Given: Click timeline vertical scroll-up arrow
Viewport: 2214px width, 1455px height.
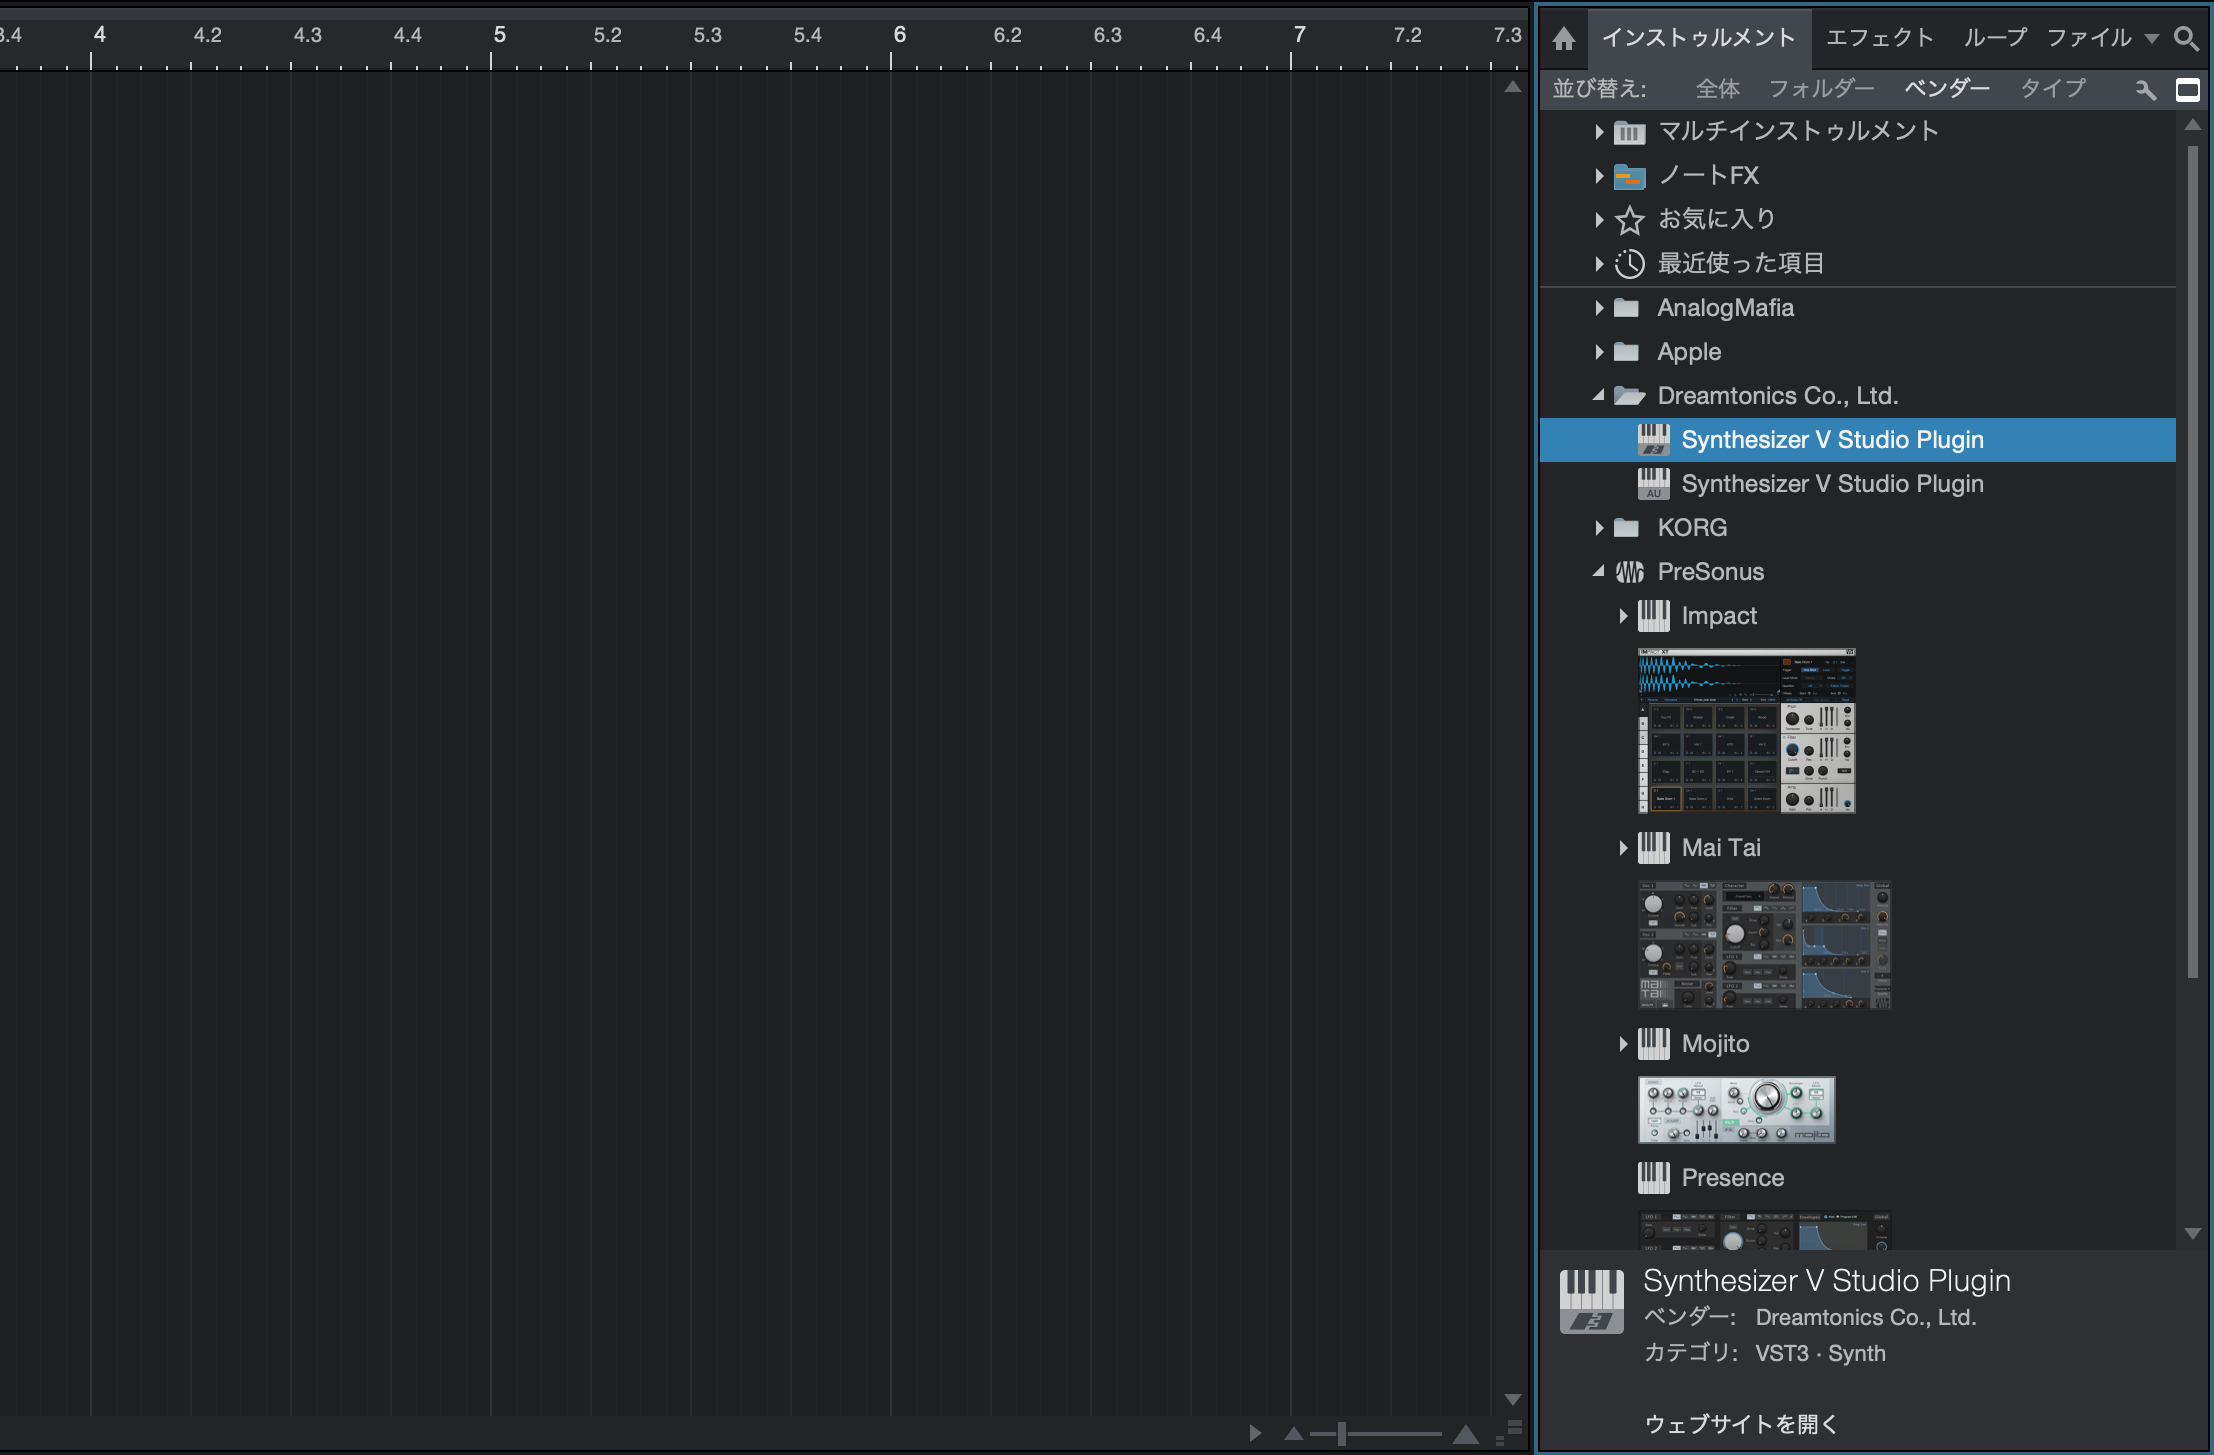Looking at the screenshot, I should 1513,87.
